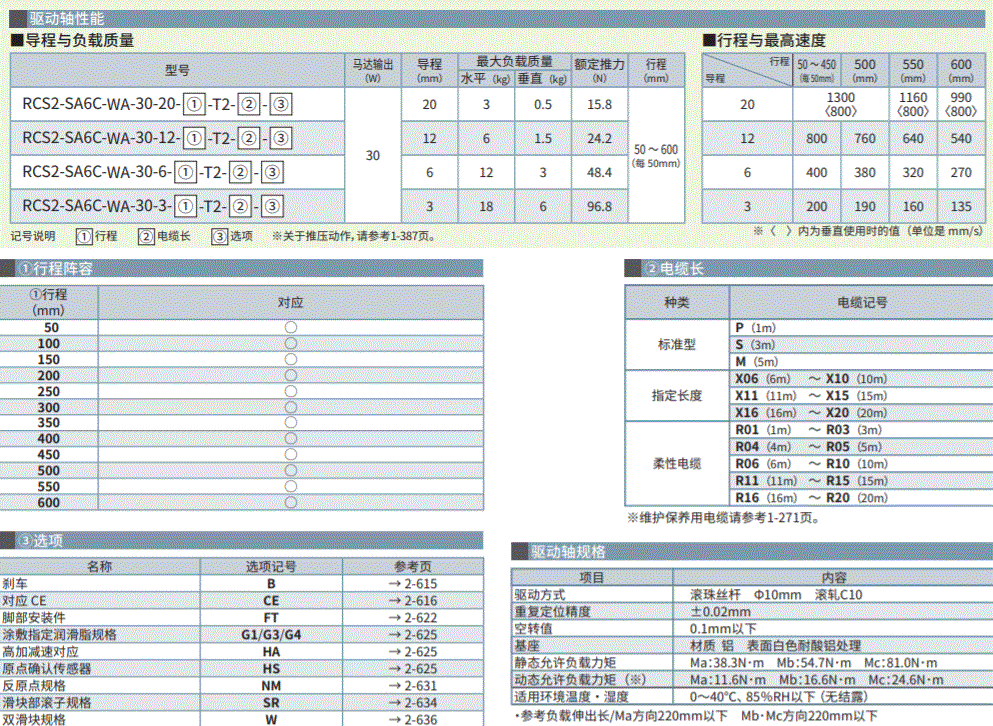
Task: Select cable code S (3m)
Action: click(755, 345)
